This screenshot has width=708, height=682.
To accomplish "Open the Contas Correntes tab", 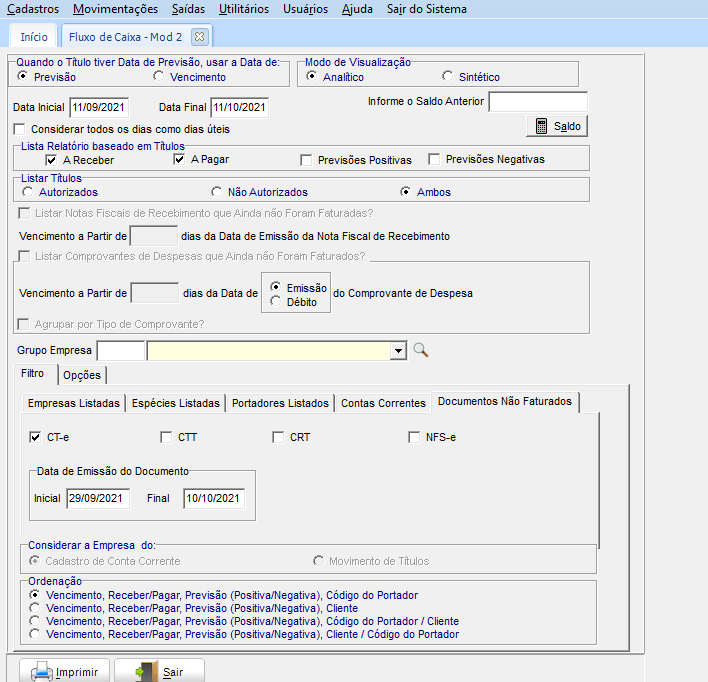I will [x=383, y=403].
